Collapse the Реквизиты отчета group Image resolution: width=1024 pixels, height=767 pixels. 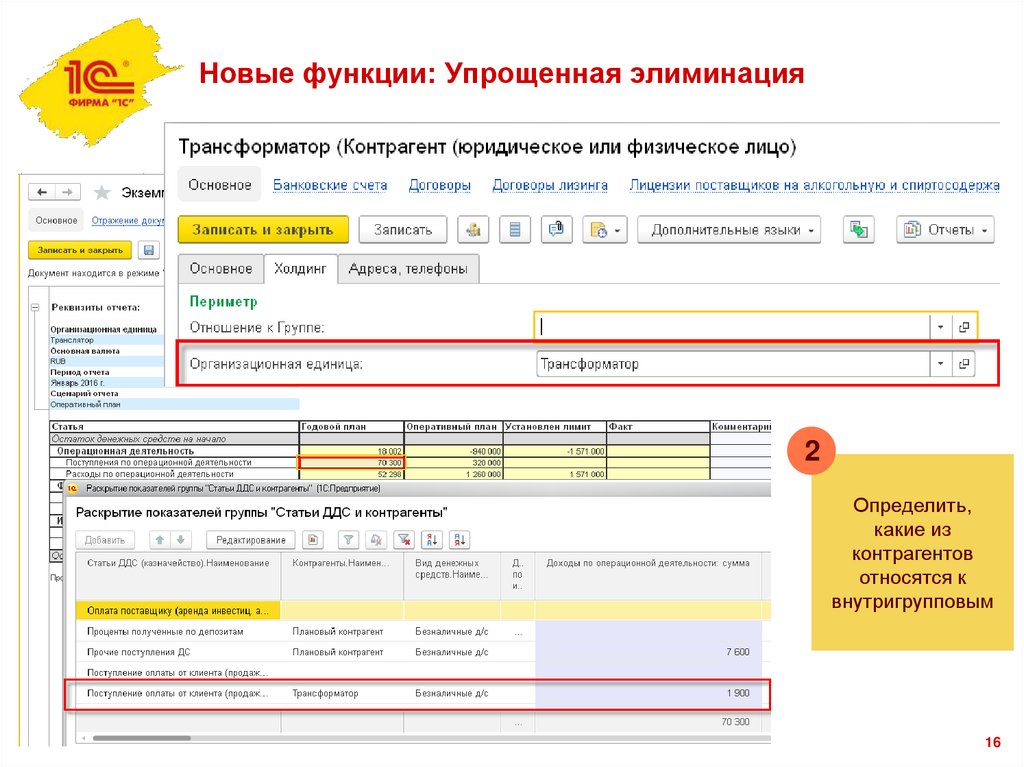coord(35,307)
